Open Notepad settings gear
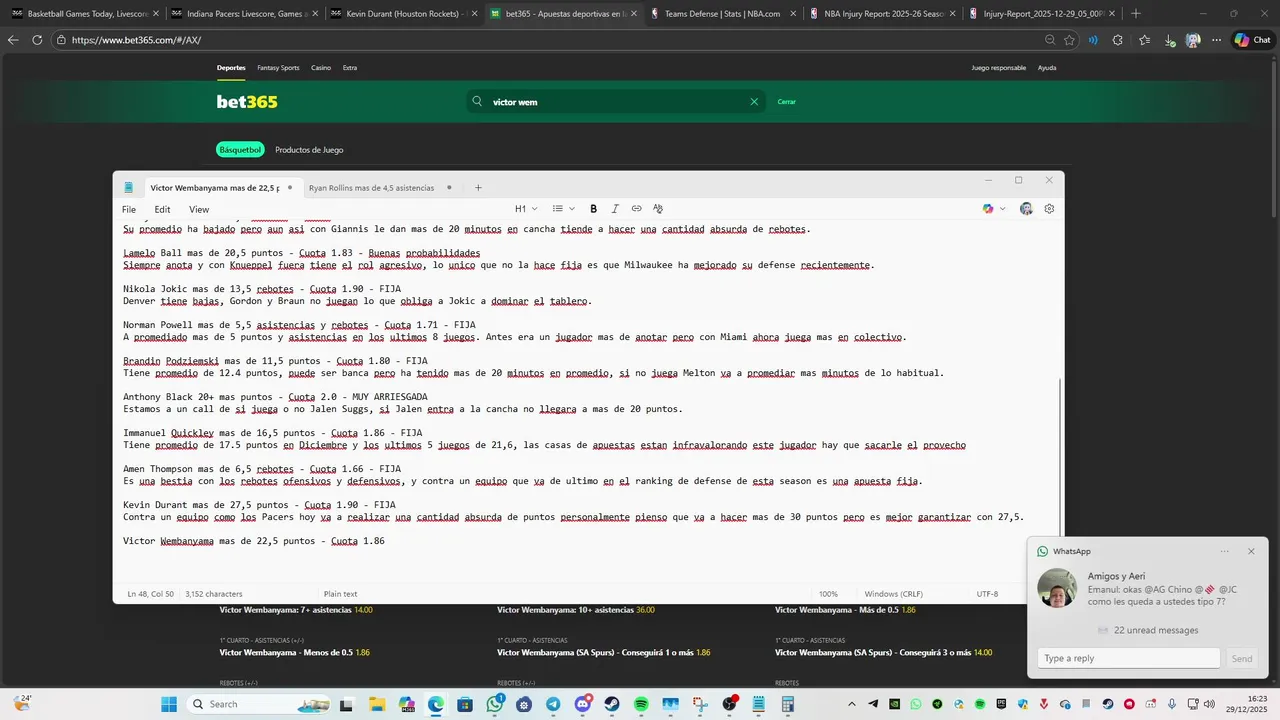Screen dimensions: 1280x720 (1049, 209)
